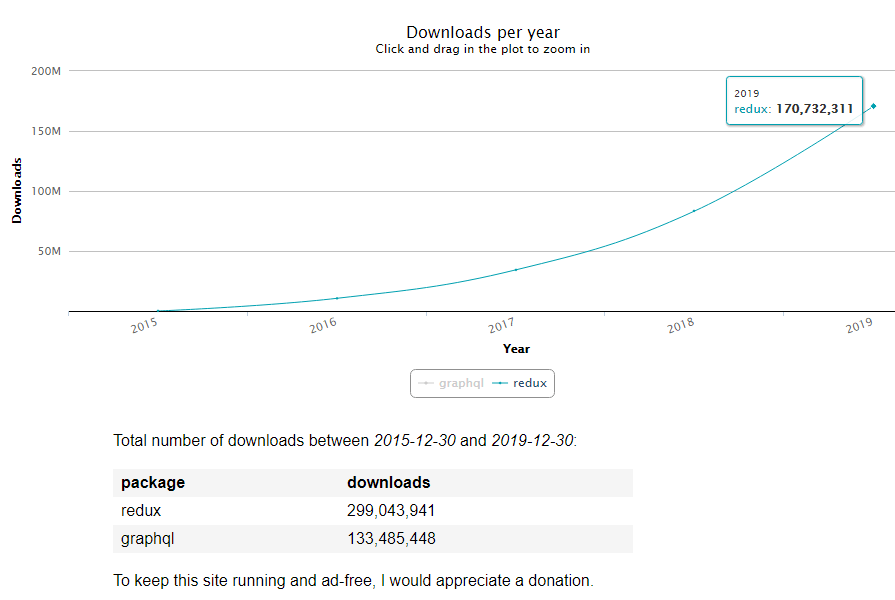Click the "package" column header
Screen dimensions: 895x600
[x=153, y=483]
